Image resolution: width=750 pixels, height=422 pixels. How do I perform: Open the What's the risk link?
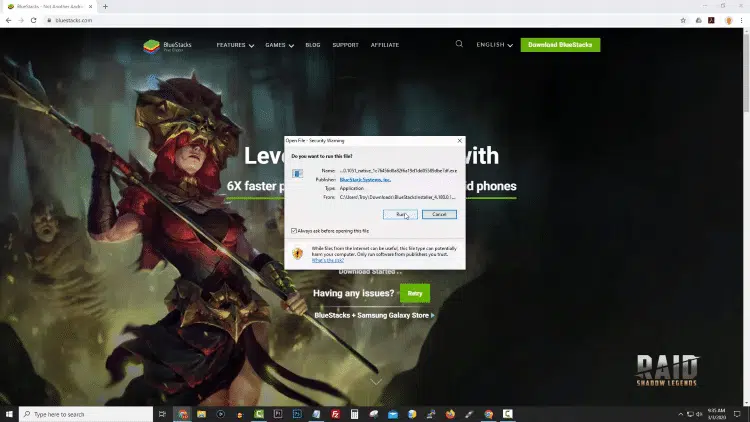[x=328, y=260]
